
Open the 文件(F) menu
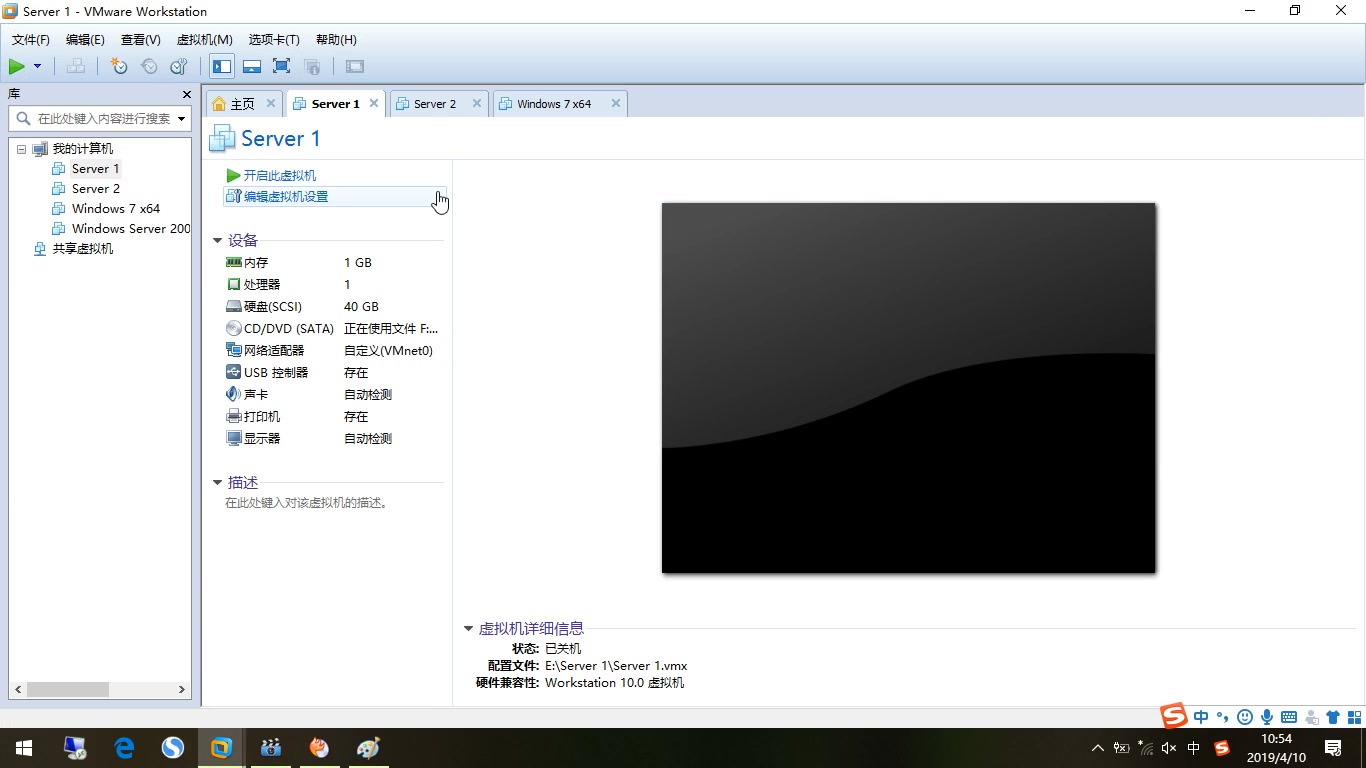[x=31, y=40]
